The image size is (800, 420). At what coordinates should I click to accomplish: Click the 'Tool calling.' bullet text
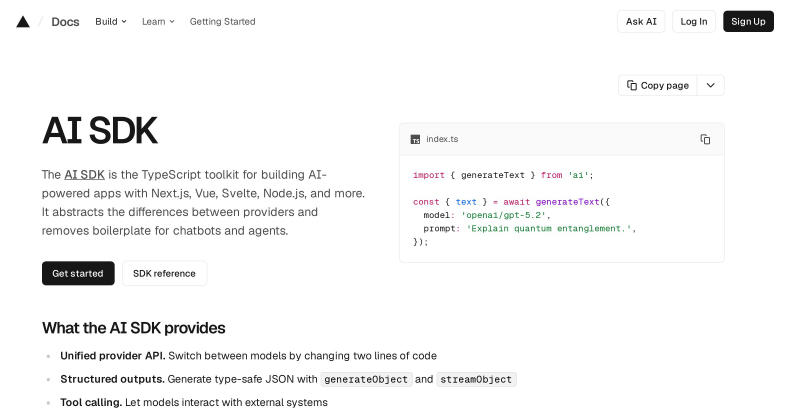tap(91, 402)
